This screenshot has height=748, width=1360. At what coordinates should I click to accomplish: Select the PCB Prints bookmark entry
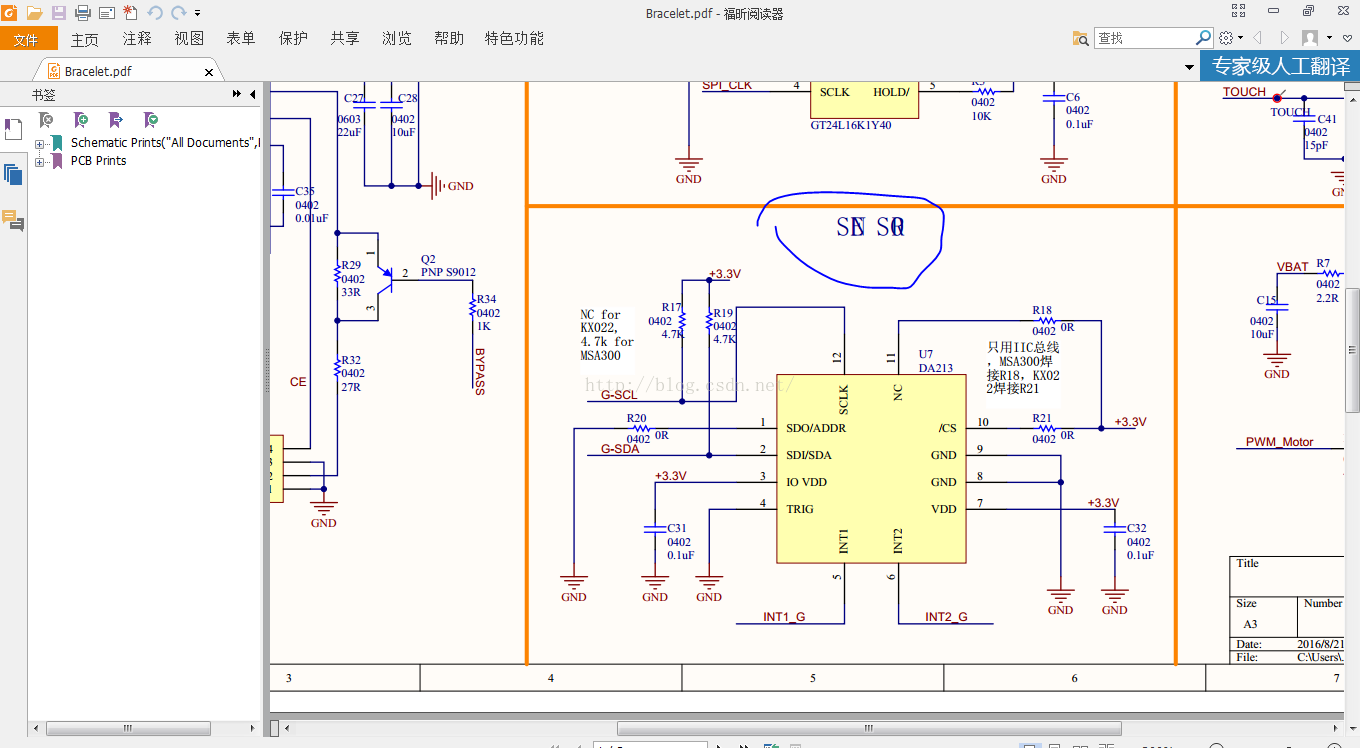(x=98, y=161)
